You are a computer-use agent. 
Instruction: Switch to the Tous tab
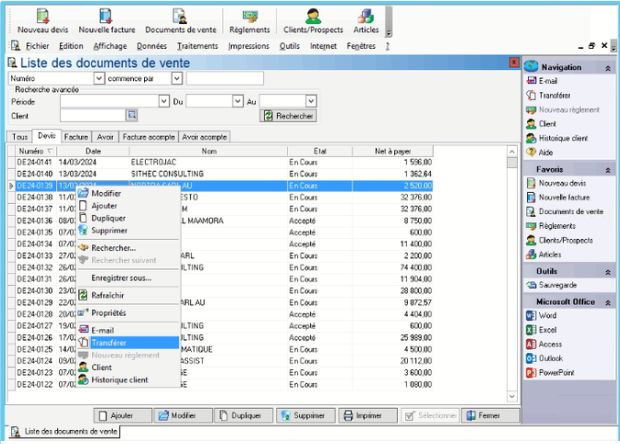coord(20,137)
